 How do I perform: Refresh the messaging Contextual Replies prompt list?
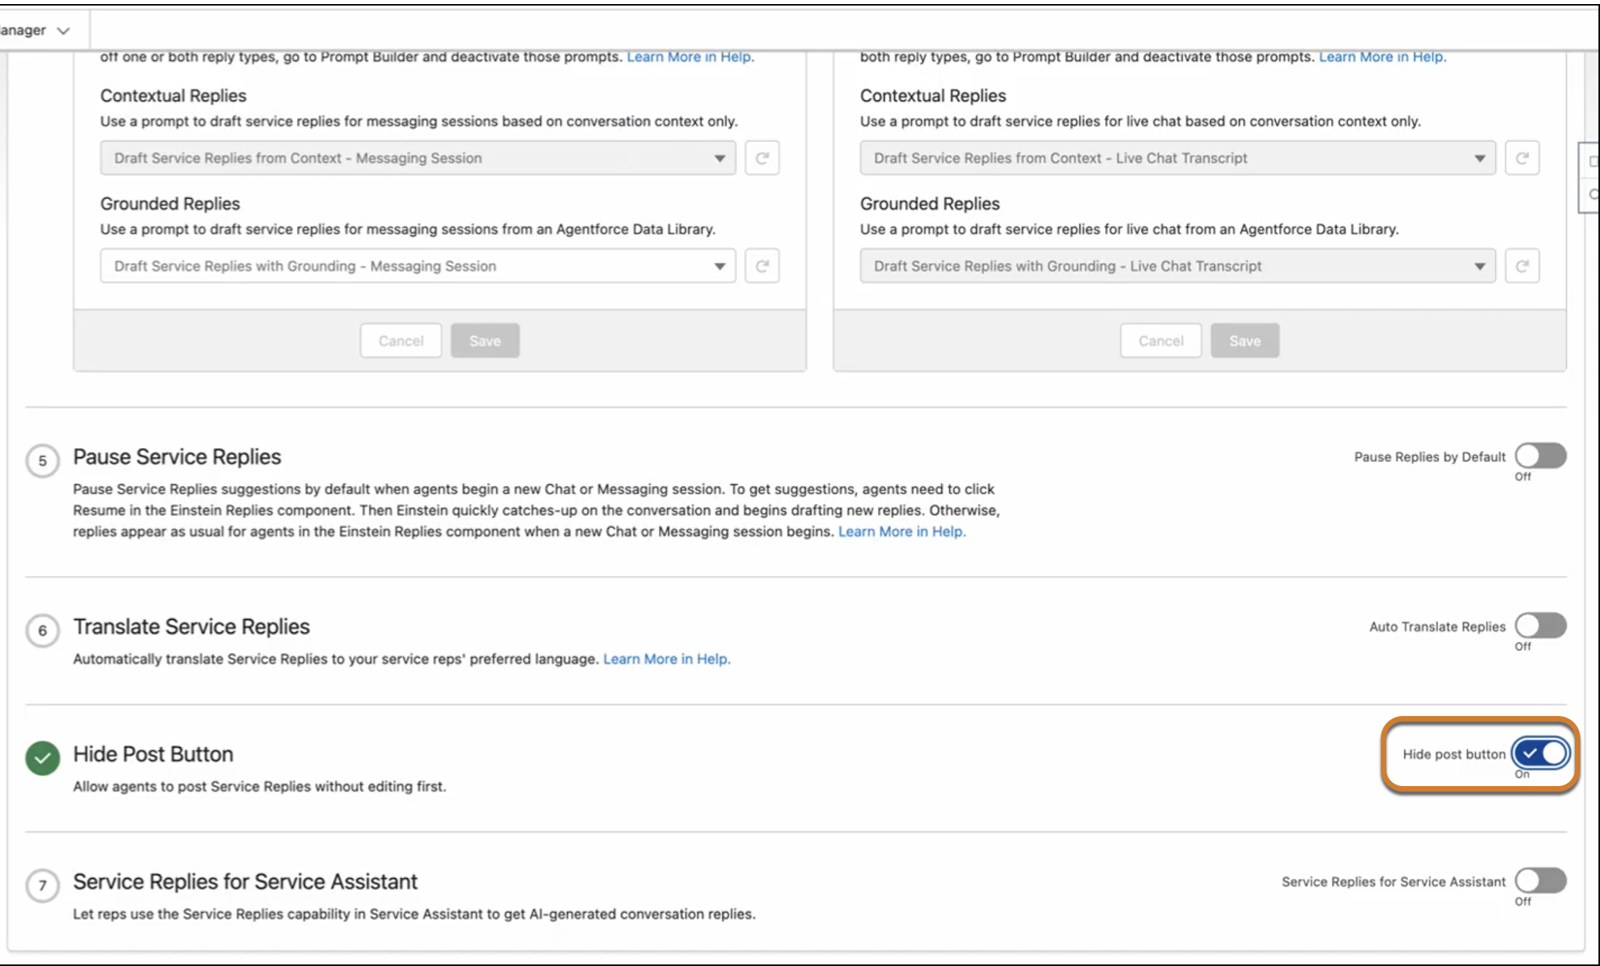(762, 158)
